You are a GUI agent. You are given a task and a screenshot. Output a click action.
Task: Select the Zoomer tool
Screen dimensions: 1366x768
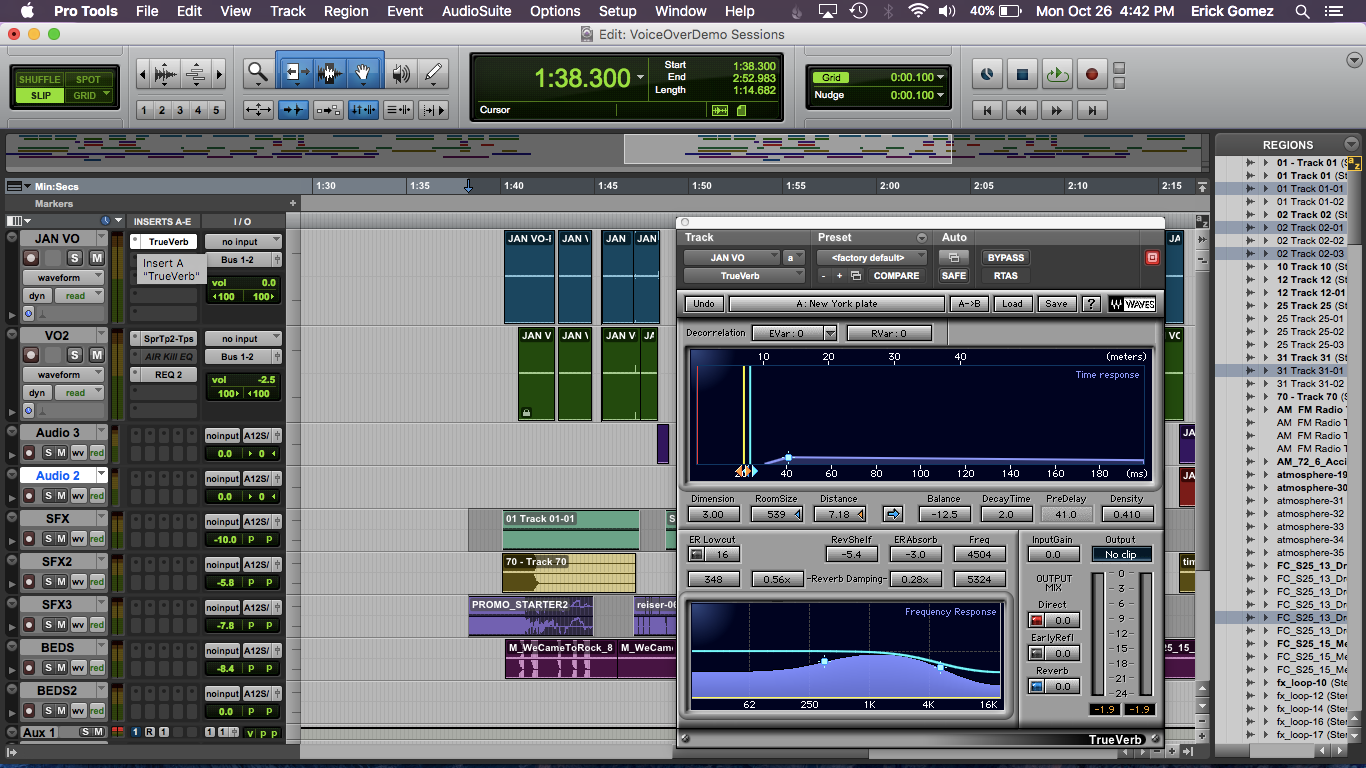tap(258, 73)
